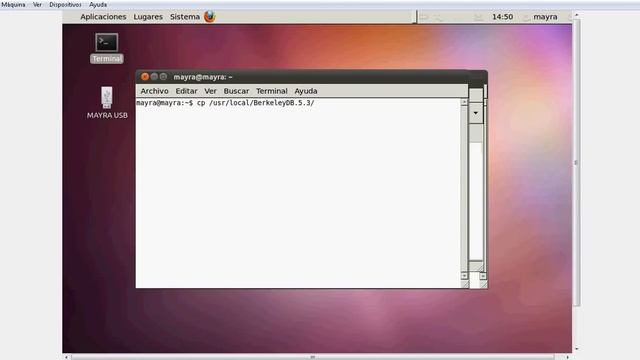Open the VirtualBox Ver menu
640x360 pixels.
point(37,4)
